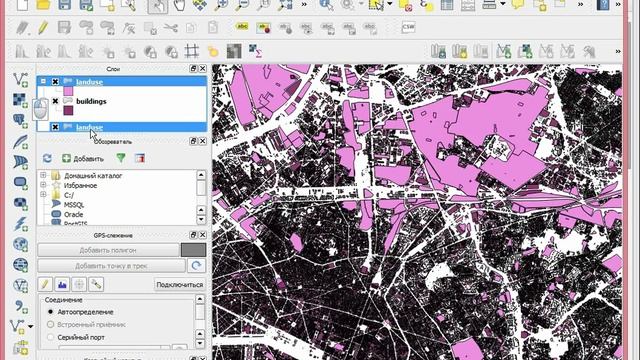Image resolution: width=640 pixels, height=360 pixels.
Task: Open Help with the question mark icon
Action: pos(603,5)
